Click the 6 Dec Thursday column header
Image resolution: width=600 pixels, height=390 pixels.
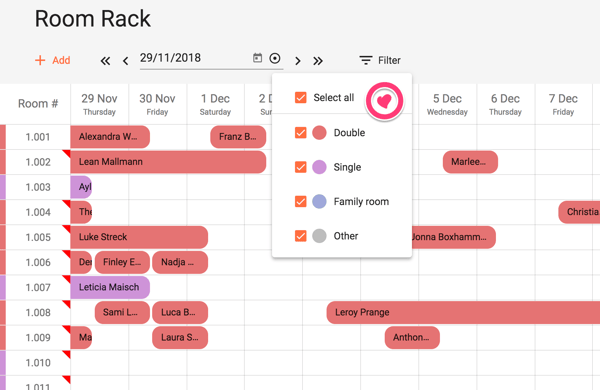tap(505, 104)
